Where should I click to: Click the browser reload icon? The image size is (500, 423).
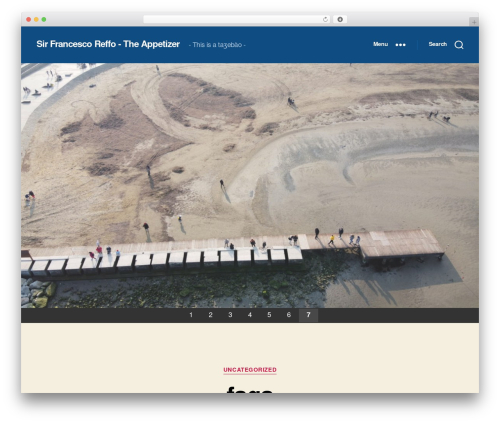click(325, 19)
